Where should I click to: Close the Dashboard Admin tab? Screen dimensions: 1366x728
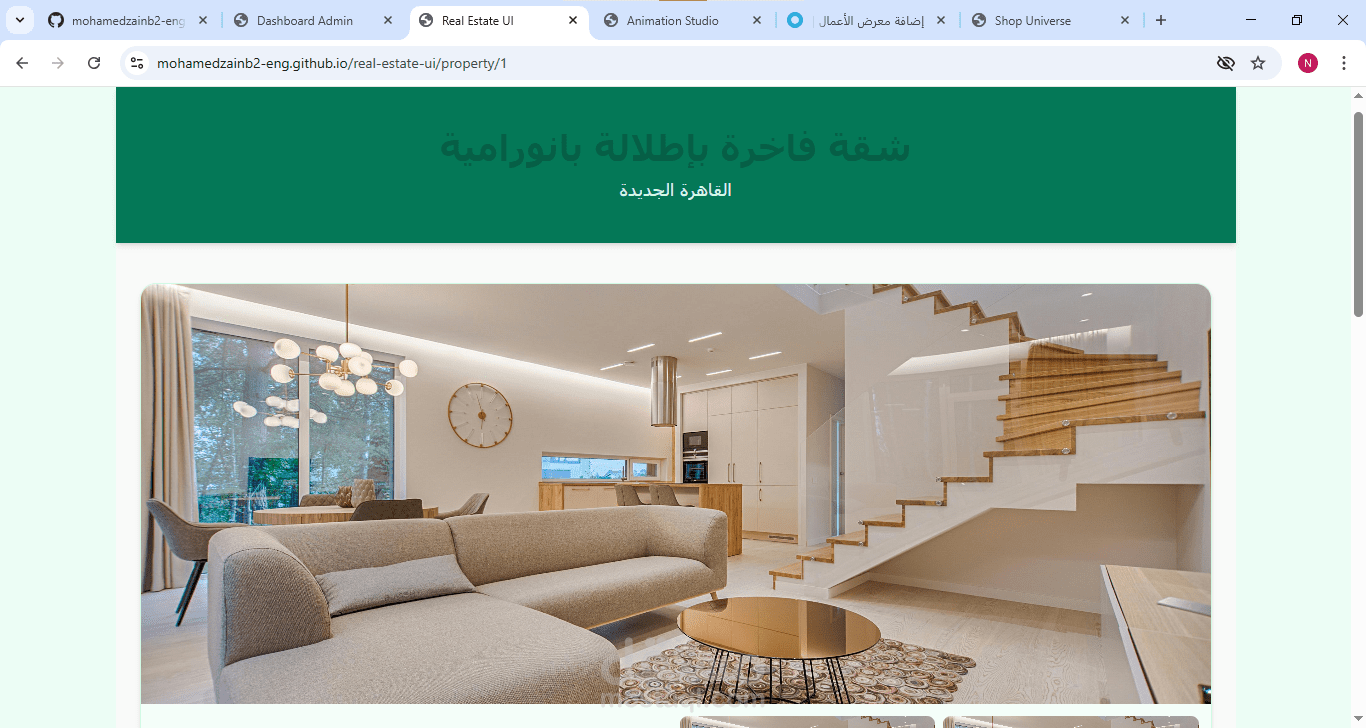point(388,20)
